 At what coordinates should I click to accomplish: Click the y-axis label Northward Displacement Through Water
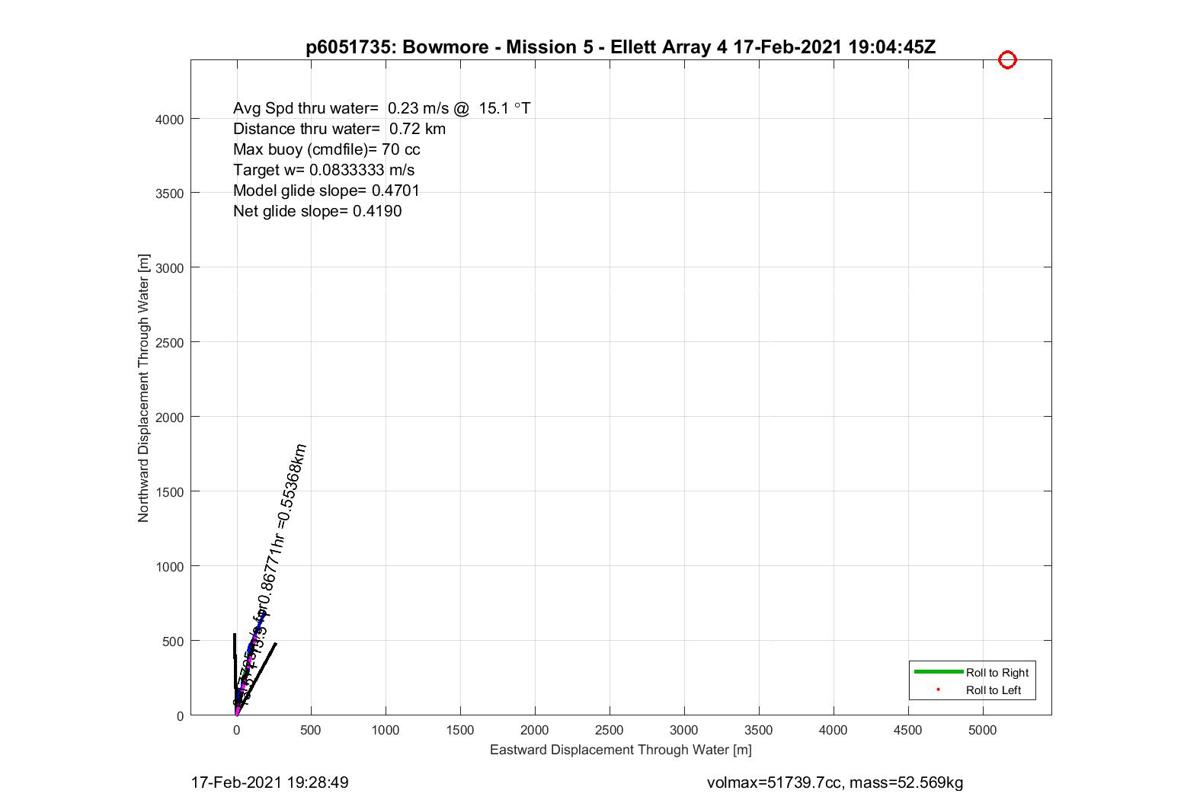point(143,387)
